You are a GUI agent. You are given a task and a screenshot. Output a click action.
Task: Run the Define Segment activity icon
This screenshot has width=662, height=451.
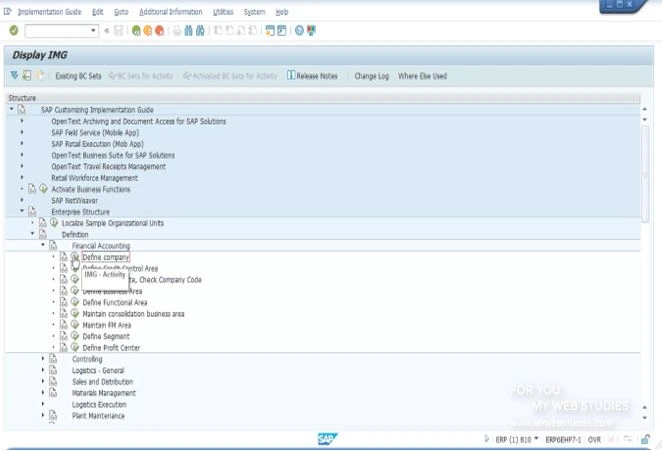tap(74, 337)
